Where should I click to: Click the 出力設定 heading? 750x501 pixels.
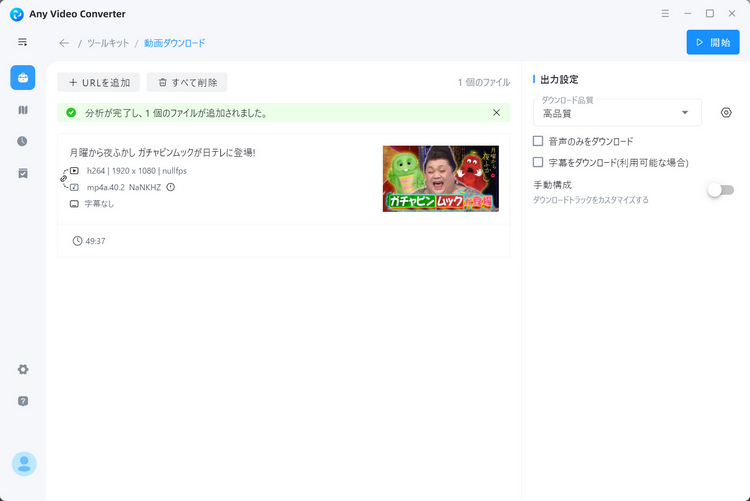point(559,79)
